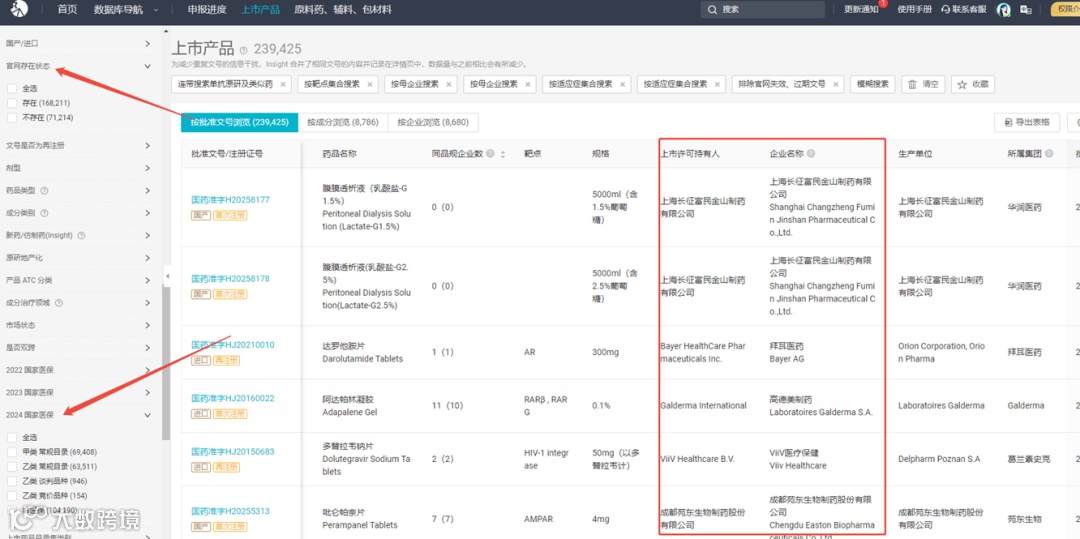Open the user avatar menu
This screenshot has height=539, width=1080.
[x=1004, y=10]
